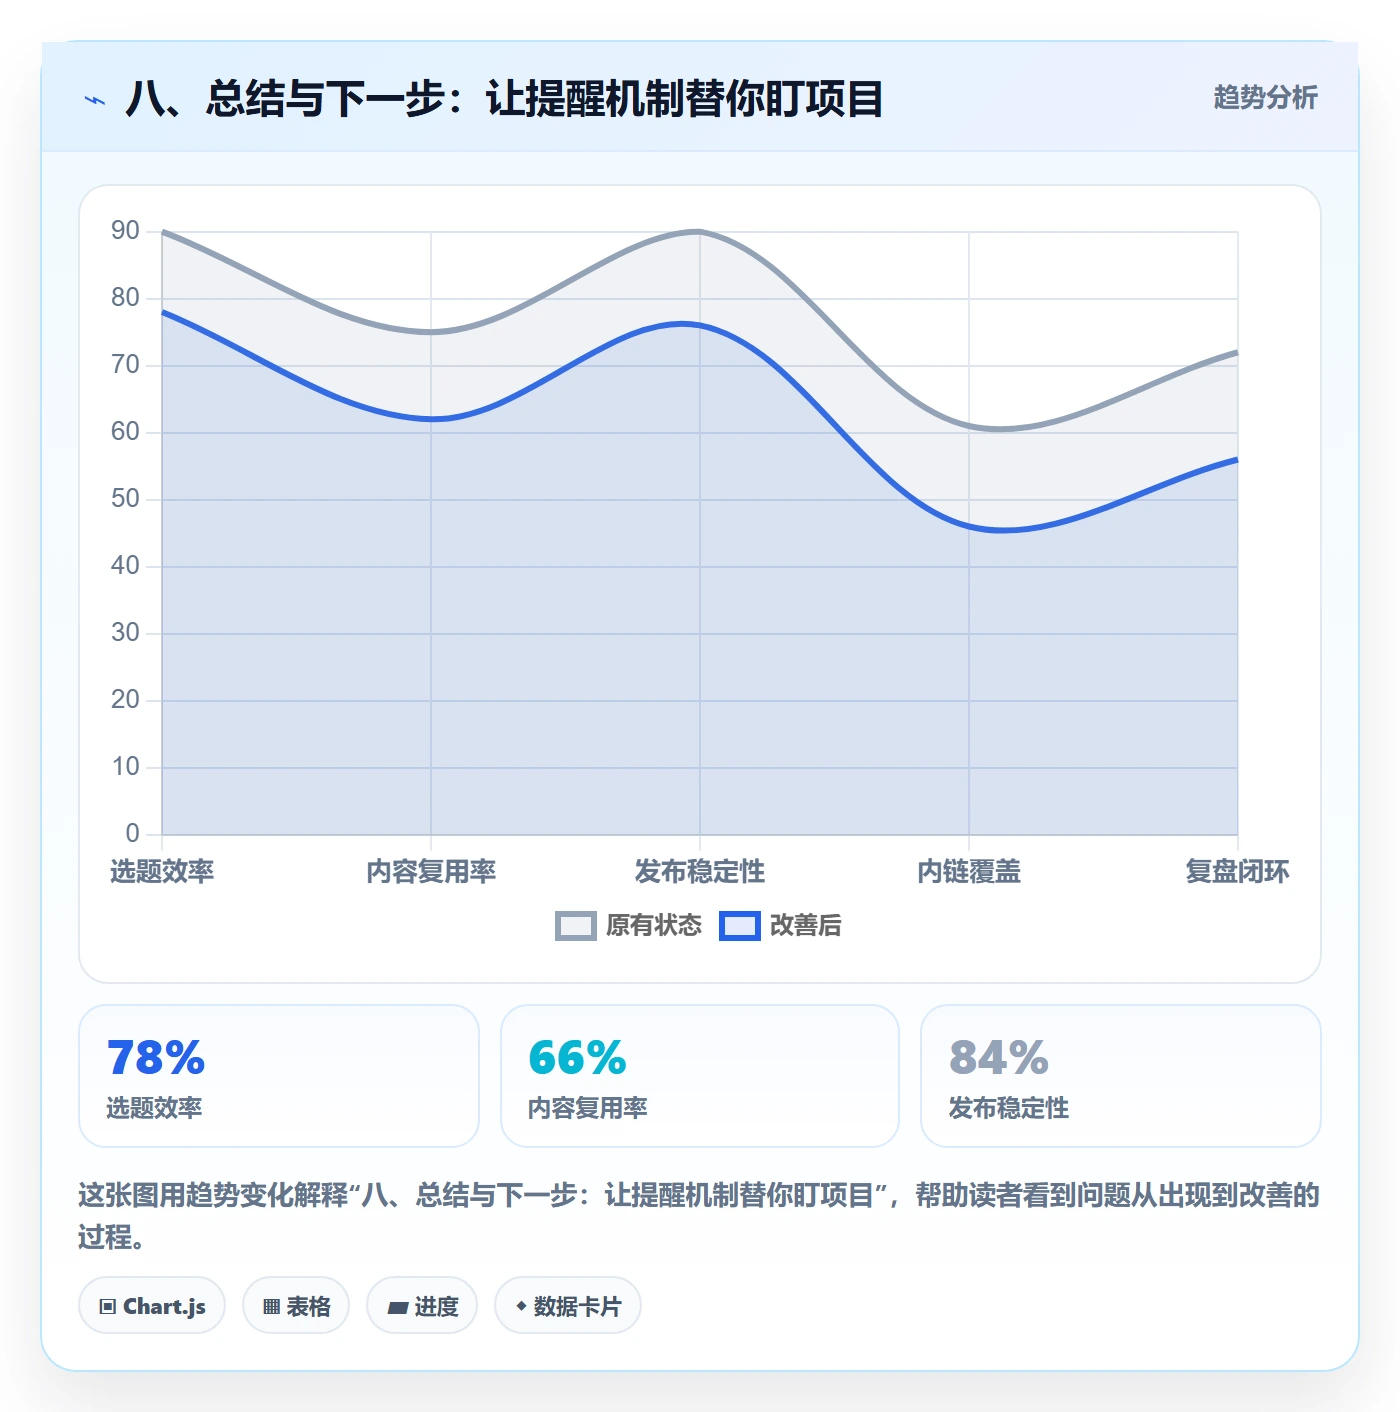Click the grid icon in 表格 chip
Image resolution: width=1400 pixels, height=1412 pixels.
[x=271, y=1307]
